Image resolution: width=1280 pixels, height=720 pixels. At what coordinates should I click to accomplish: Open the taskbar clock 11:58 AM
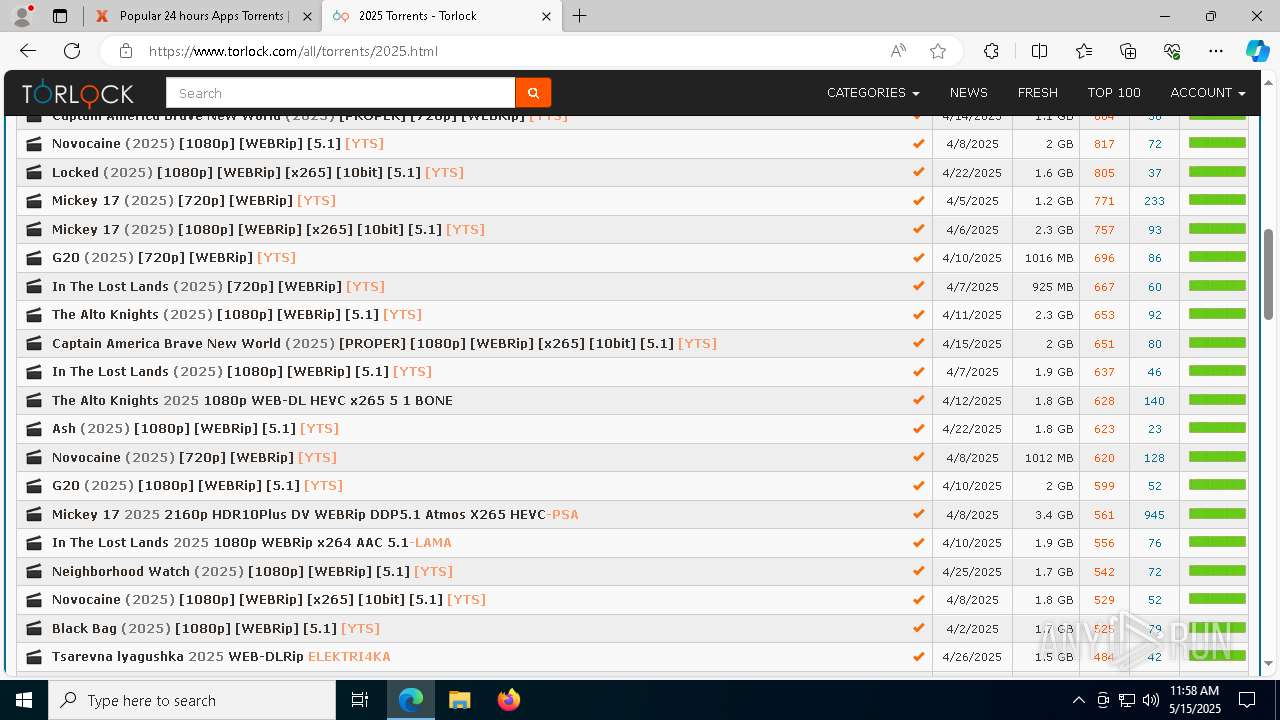pyautogui.click(x=1194, y=700)
